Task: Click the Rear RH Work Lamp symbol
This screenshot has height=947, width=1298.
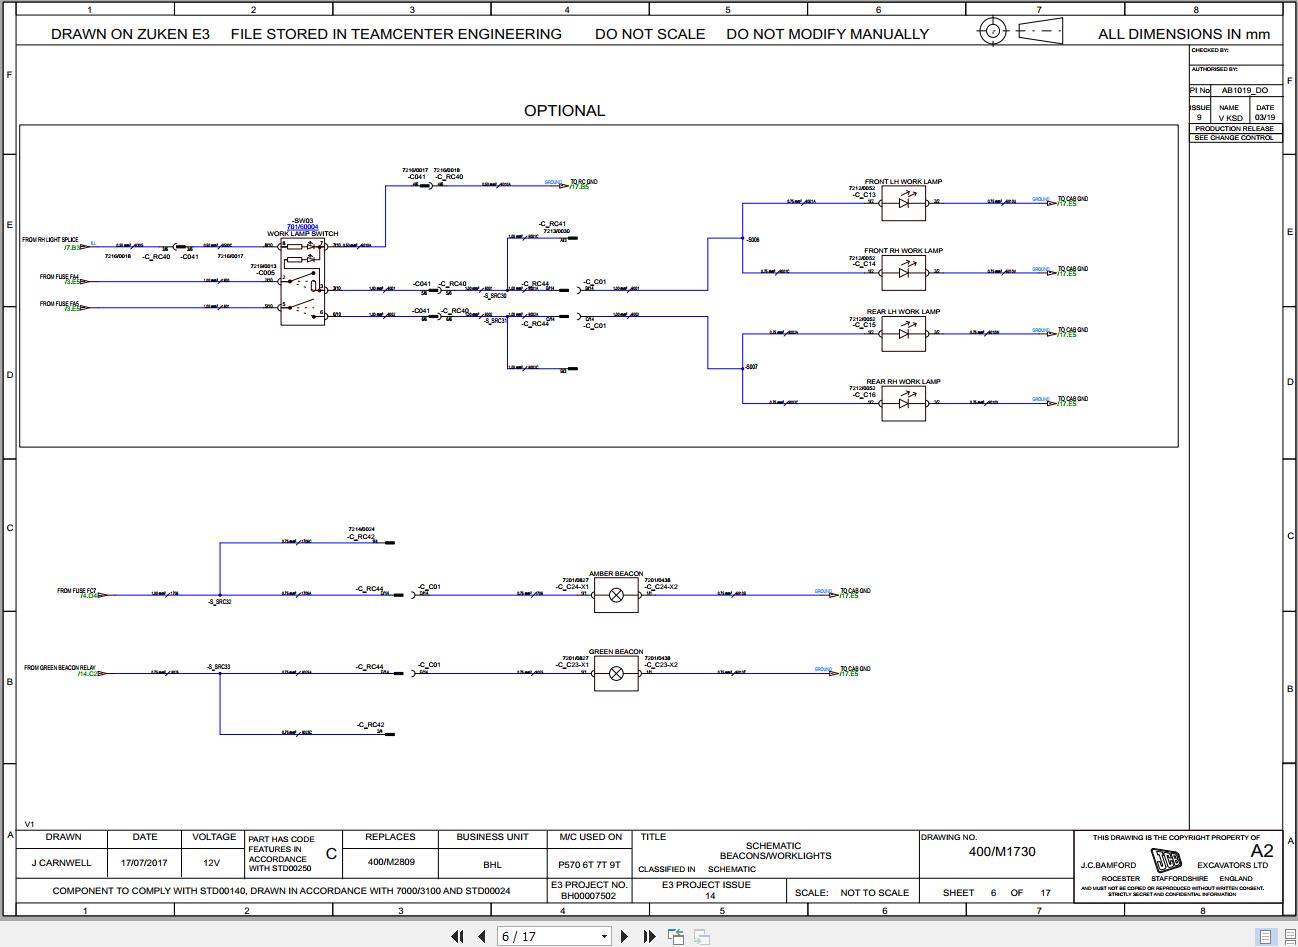Action: coord(903,403)
